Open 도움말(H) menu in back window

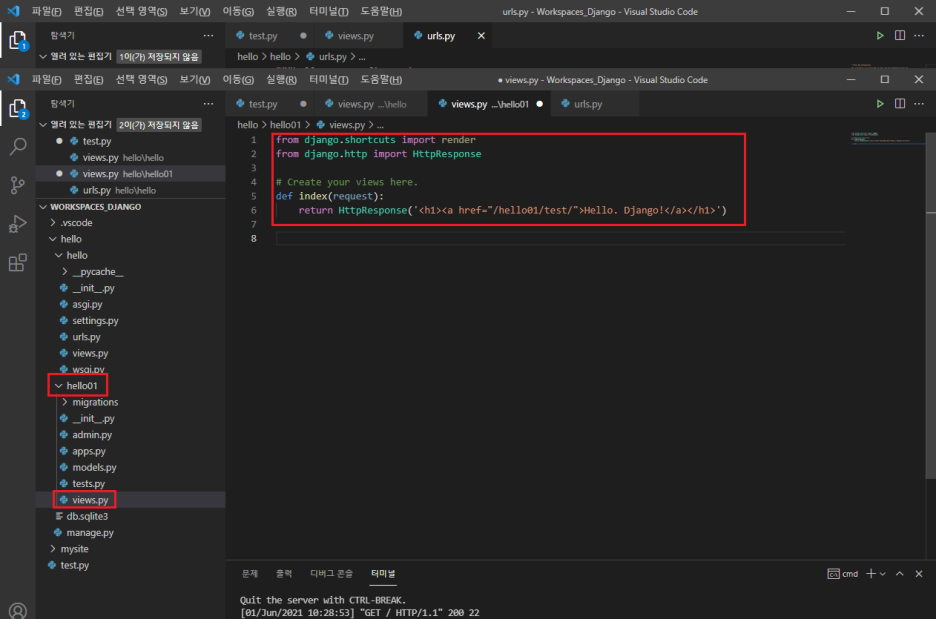pos(381,11)
